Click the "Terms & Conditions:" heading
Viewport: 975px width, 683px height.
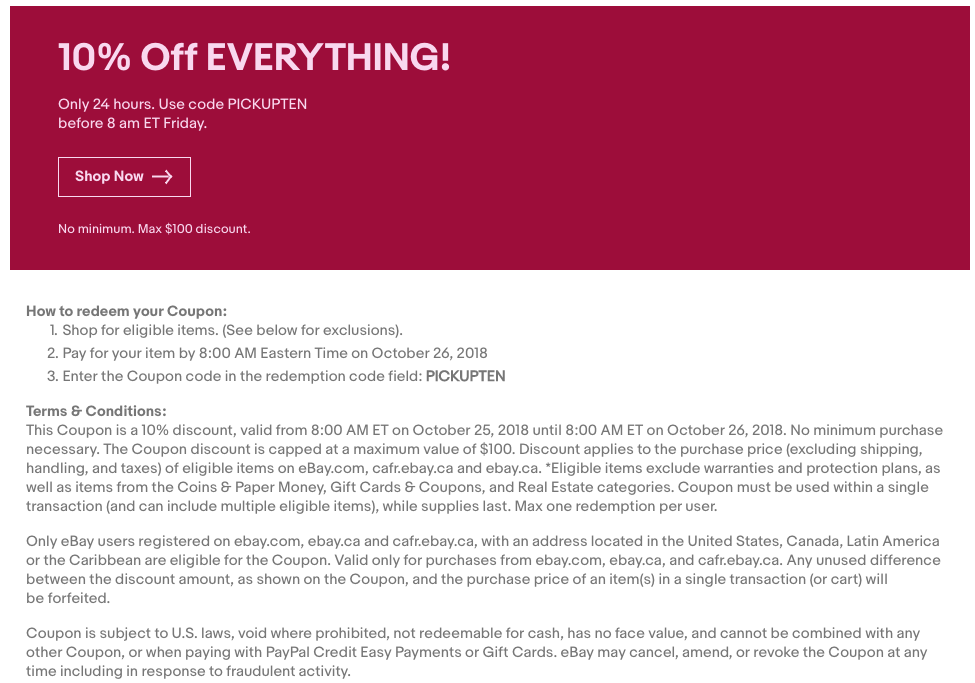pyautogui.click(x=96, y=411)
